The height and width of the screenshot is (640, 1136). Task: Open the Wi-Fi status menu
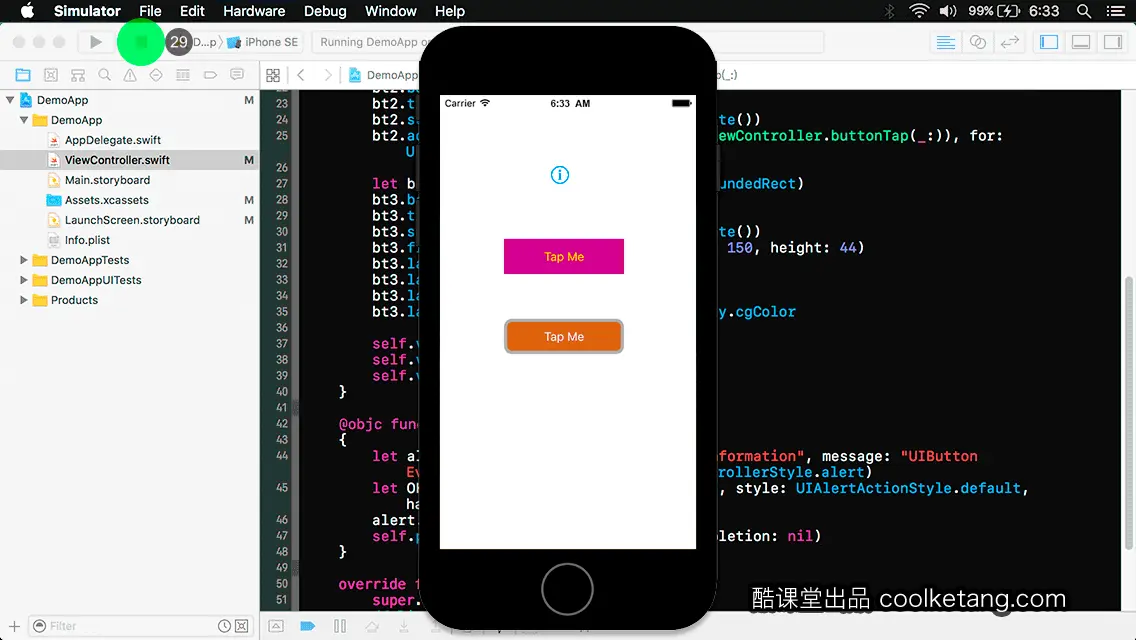pos(919,11)
